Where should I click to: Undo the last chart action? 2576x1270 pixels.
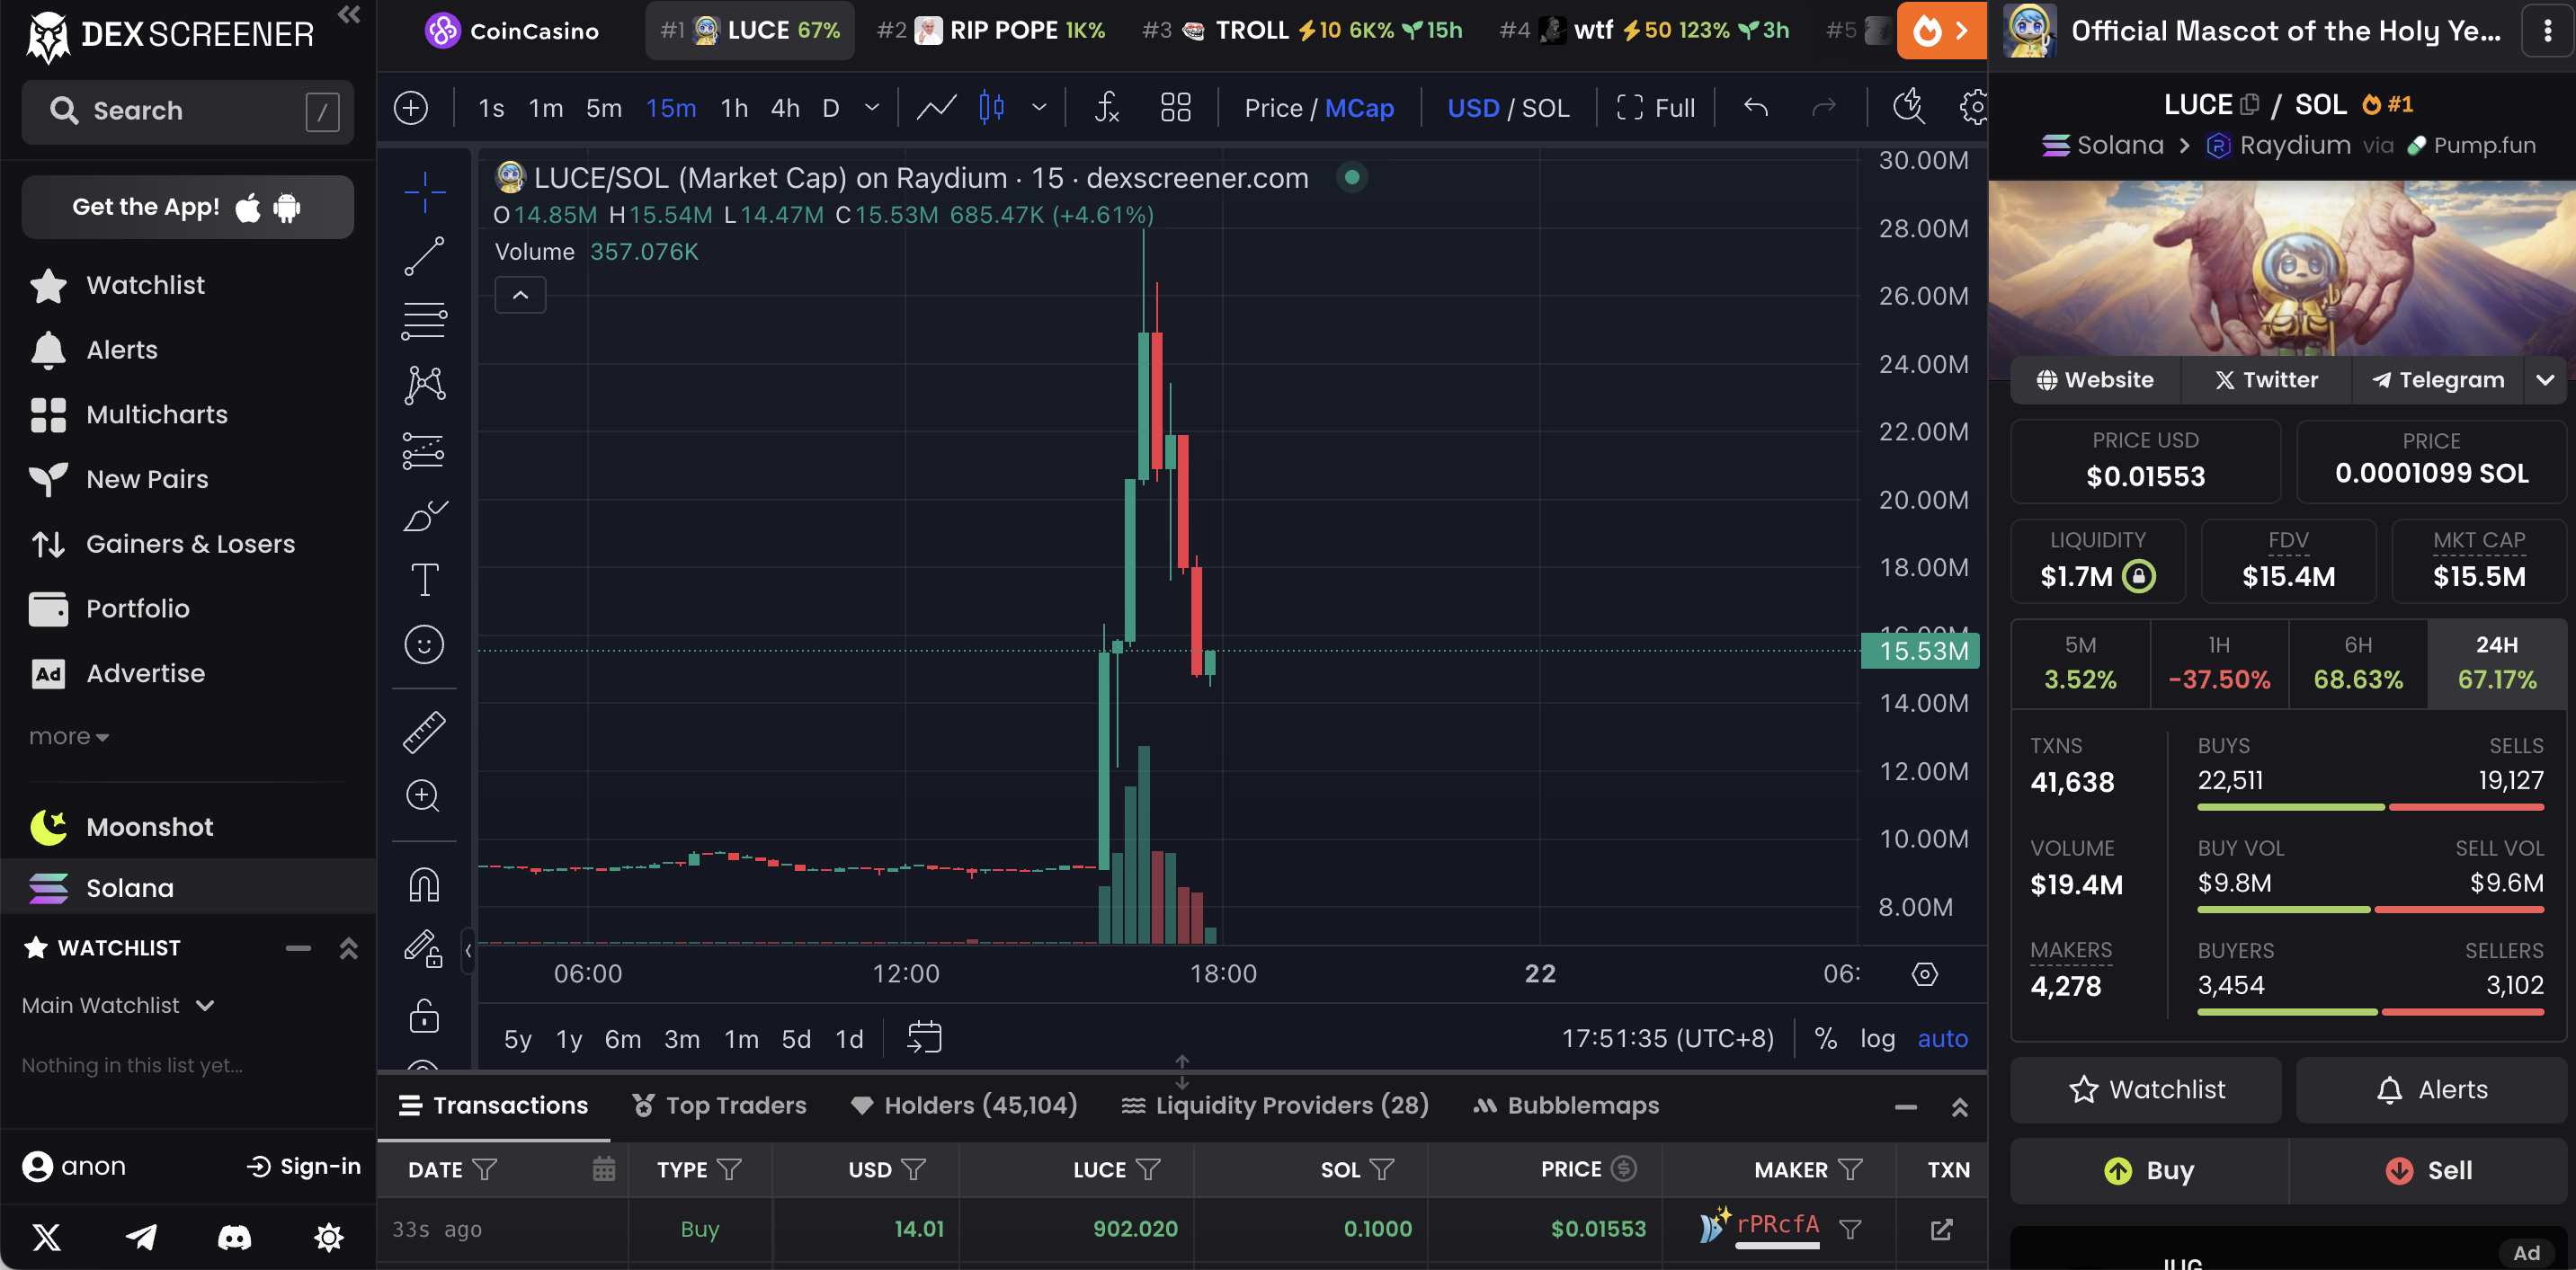(x=1756, y=108)
